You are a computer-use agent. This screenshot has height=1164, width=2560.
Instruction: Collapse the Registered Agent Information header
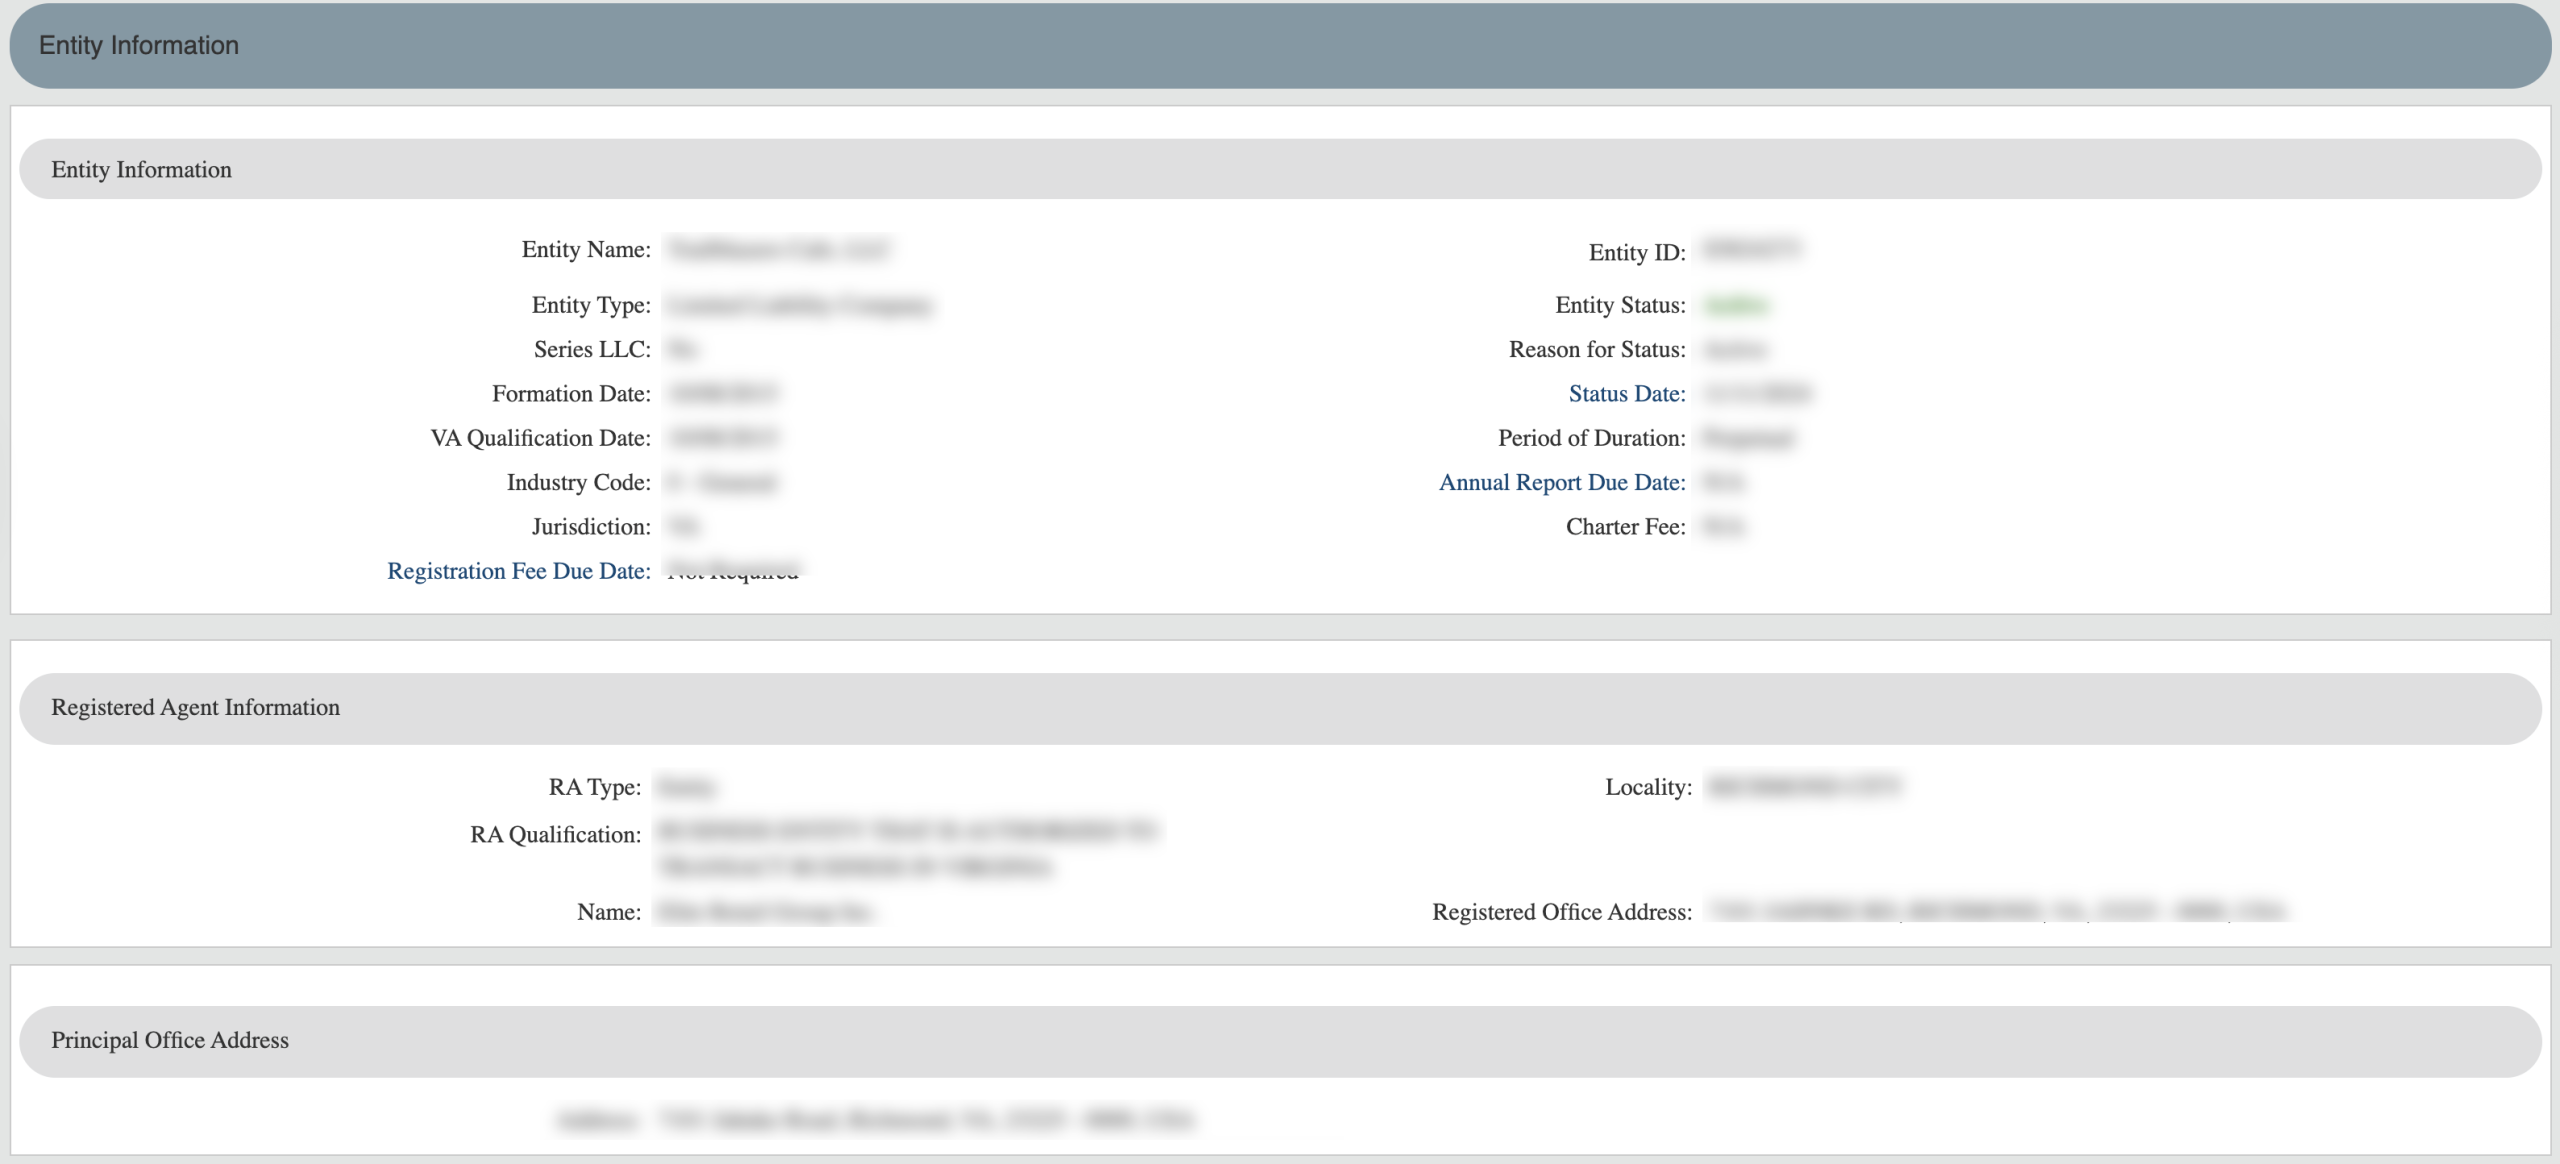click(1280, 707)
